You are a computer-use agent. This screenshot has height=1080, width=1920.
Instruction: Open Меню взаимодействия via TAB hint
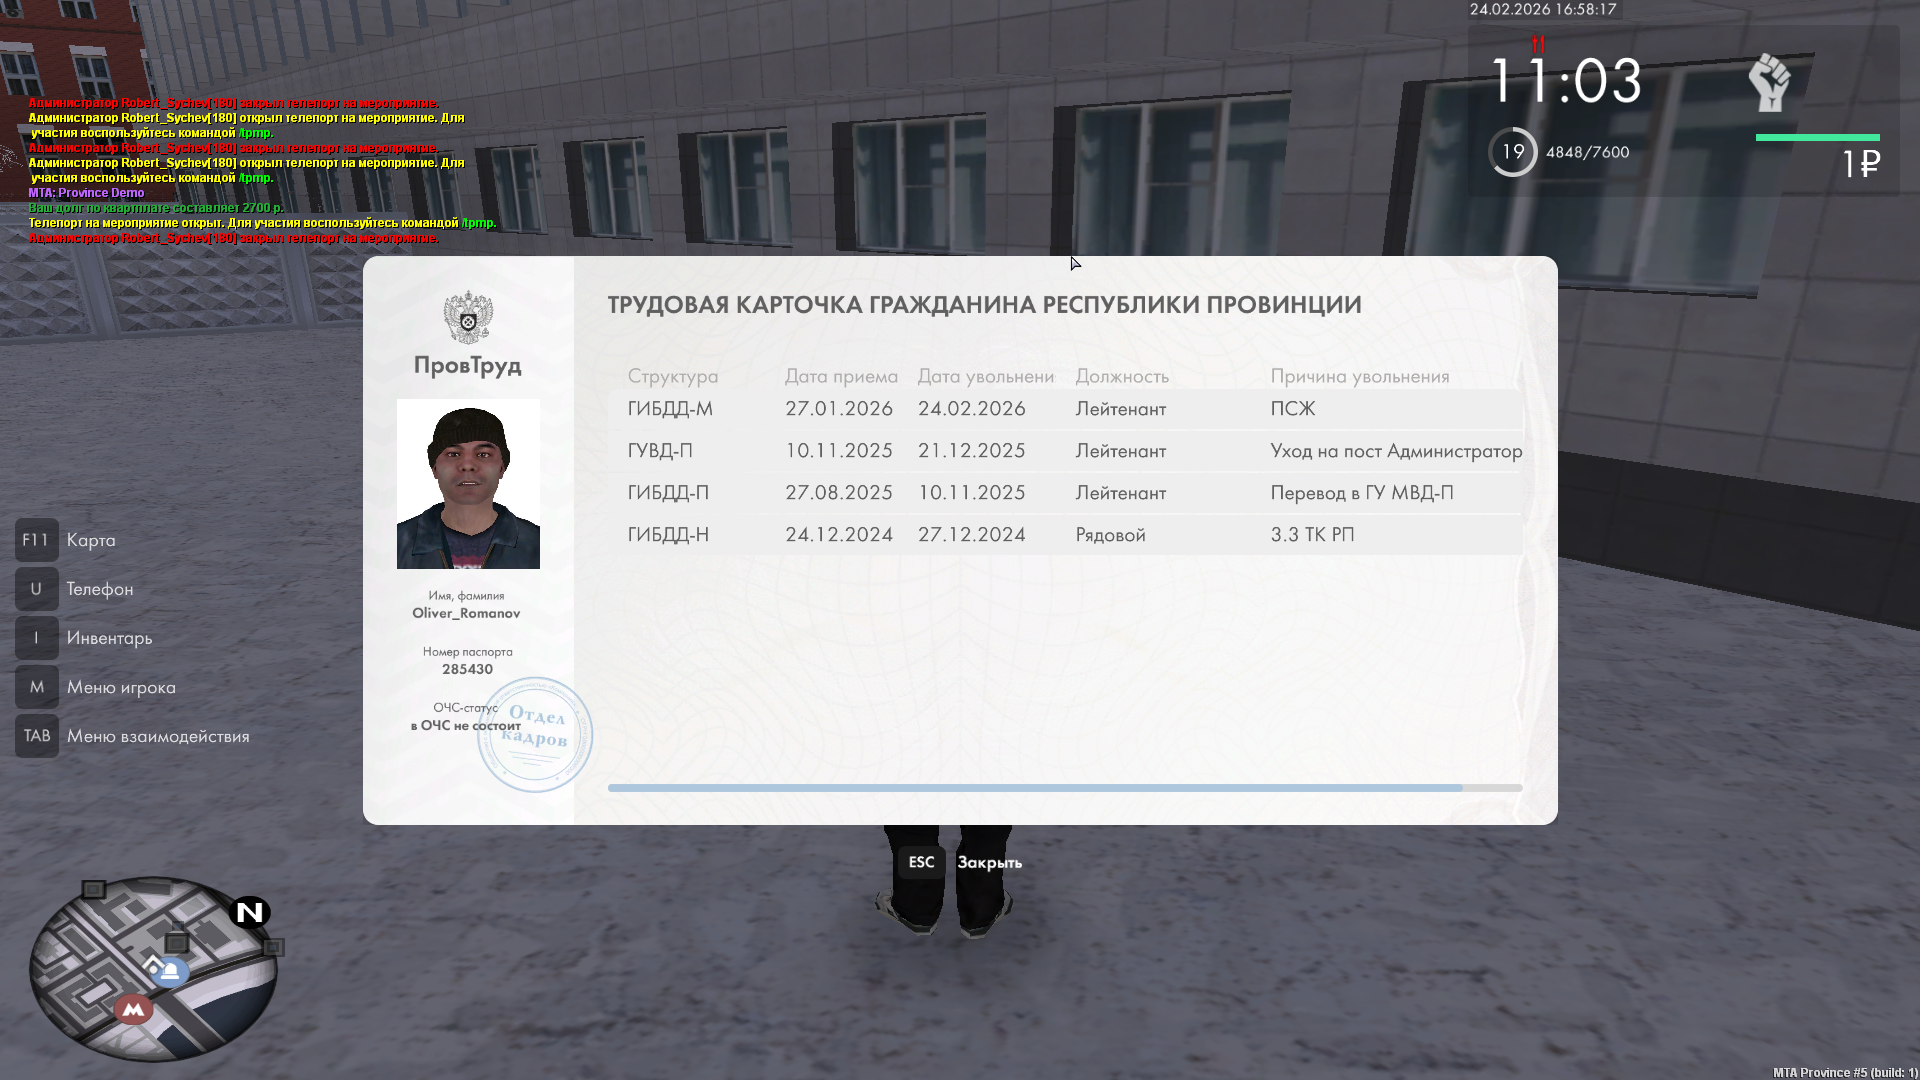click(x=37, y=736)
